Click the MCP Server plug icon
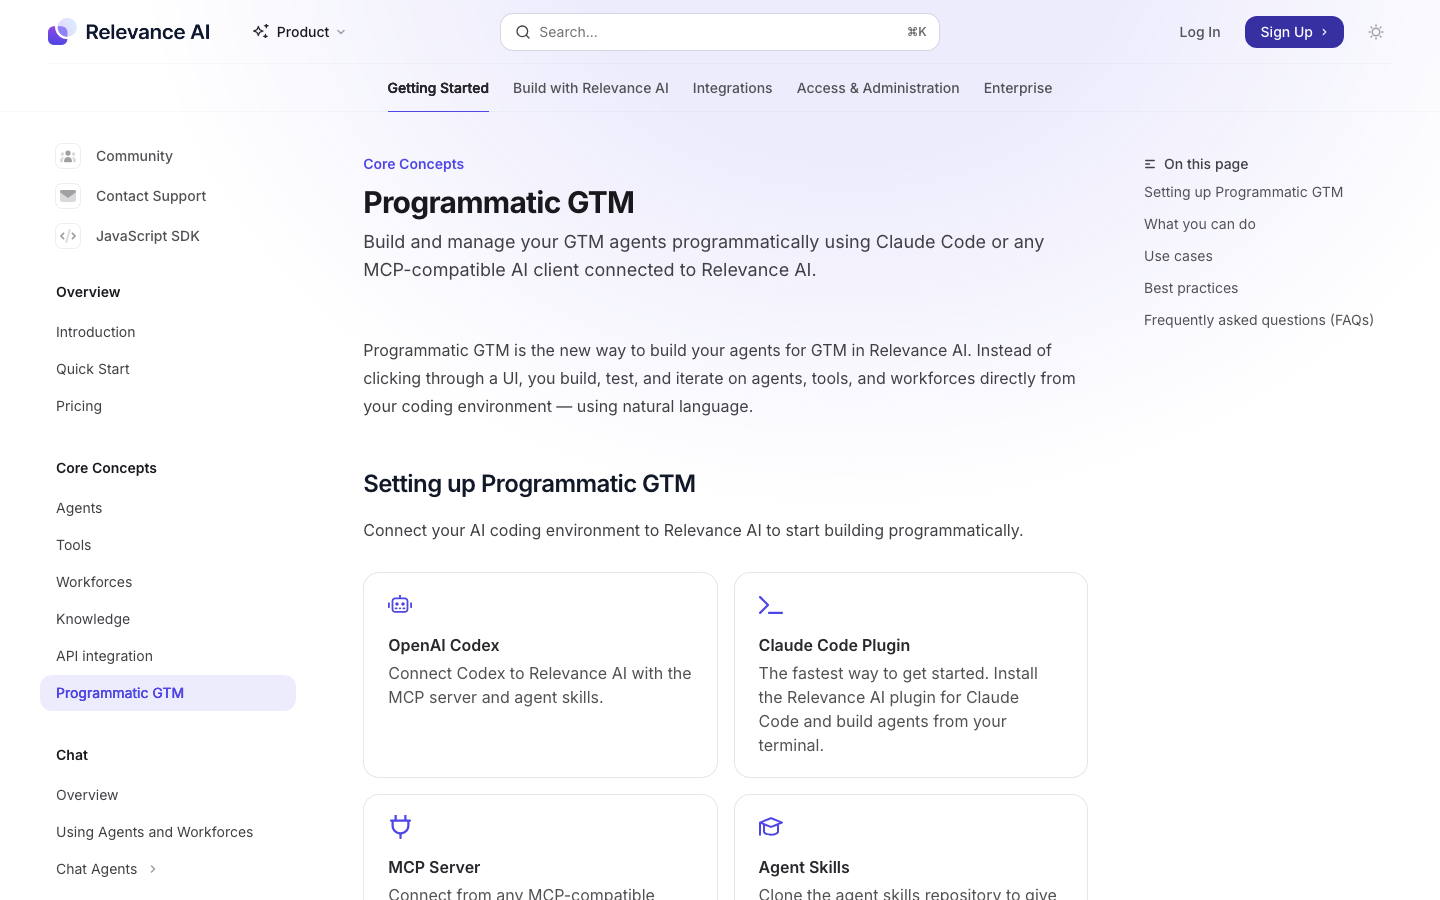 400,827
